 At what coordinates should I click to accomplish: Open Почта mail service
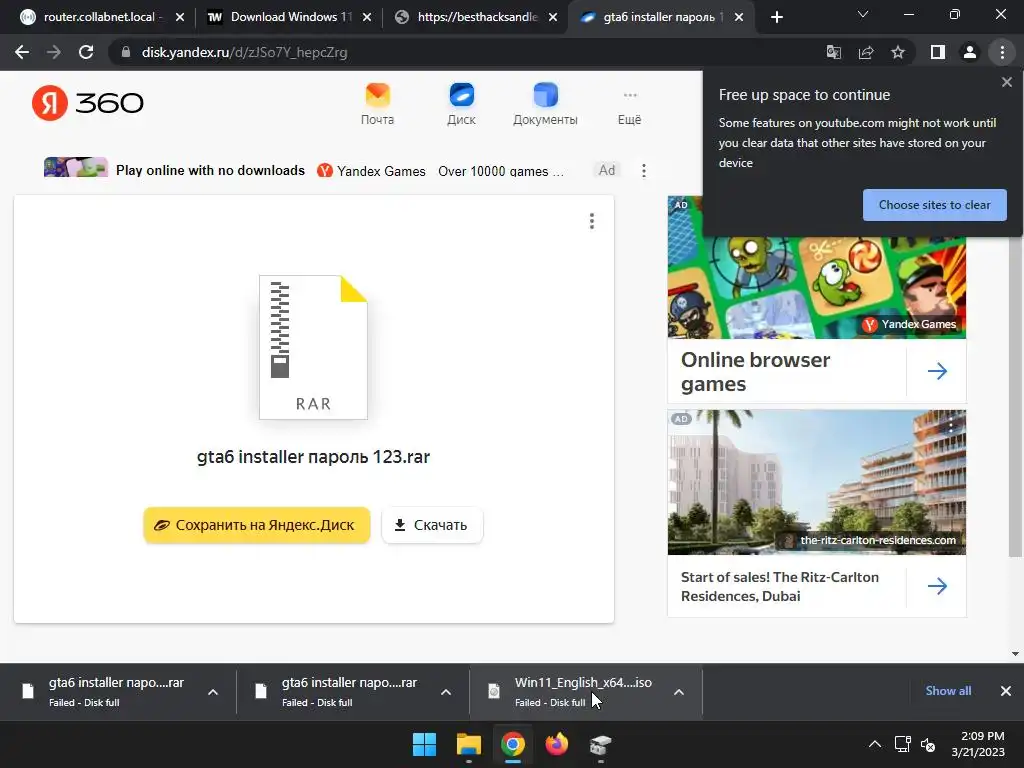377,104
